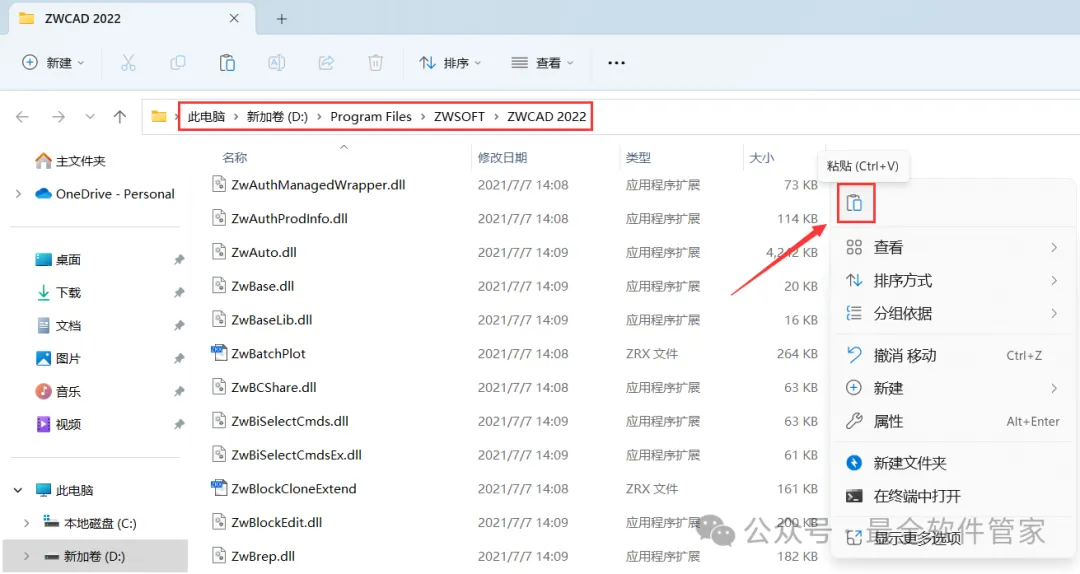The height and width of the screenshot is (574, 1080).
Task: Go forward with the right arrow
Action: coord(59,116)
